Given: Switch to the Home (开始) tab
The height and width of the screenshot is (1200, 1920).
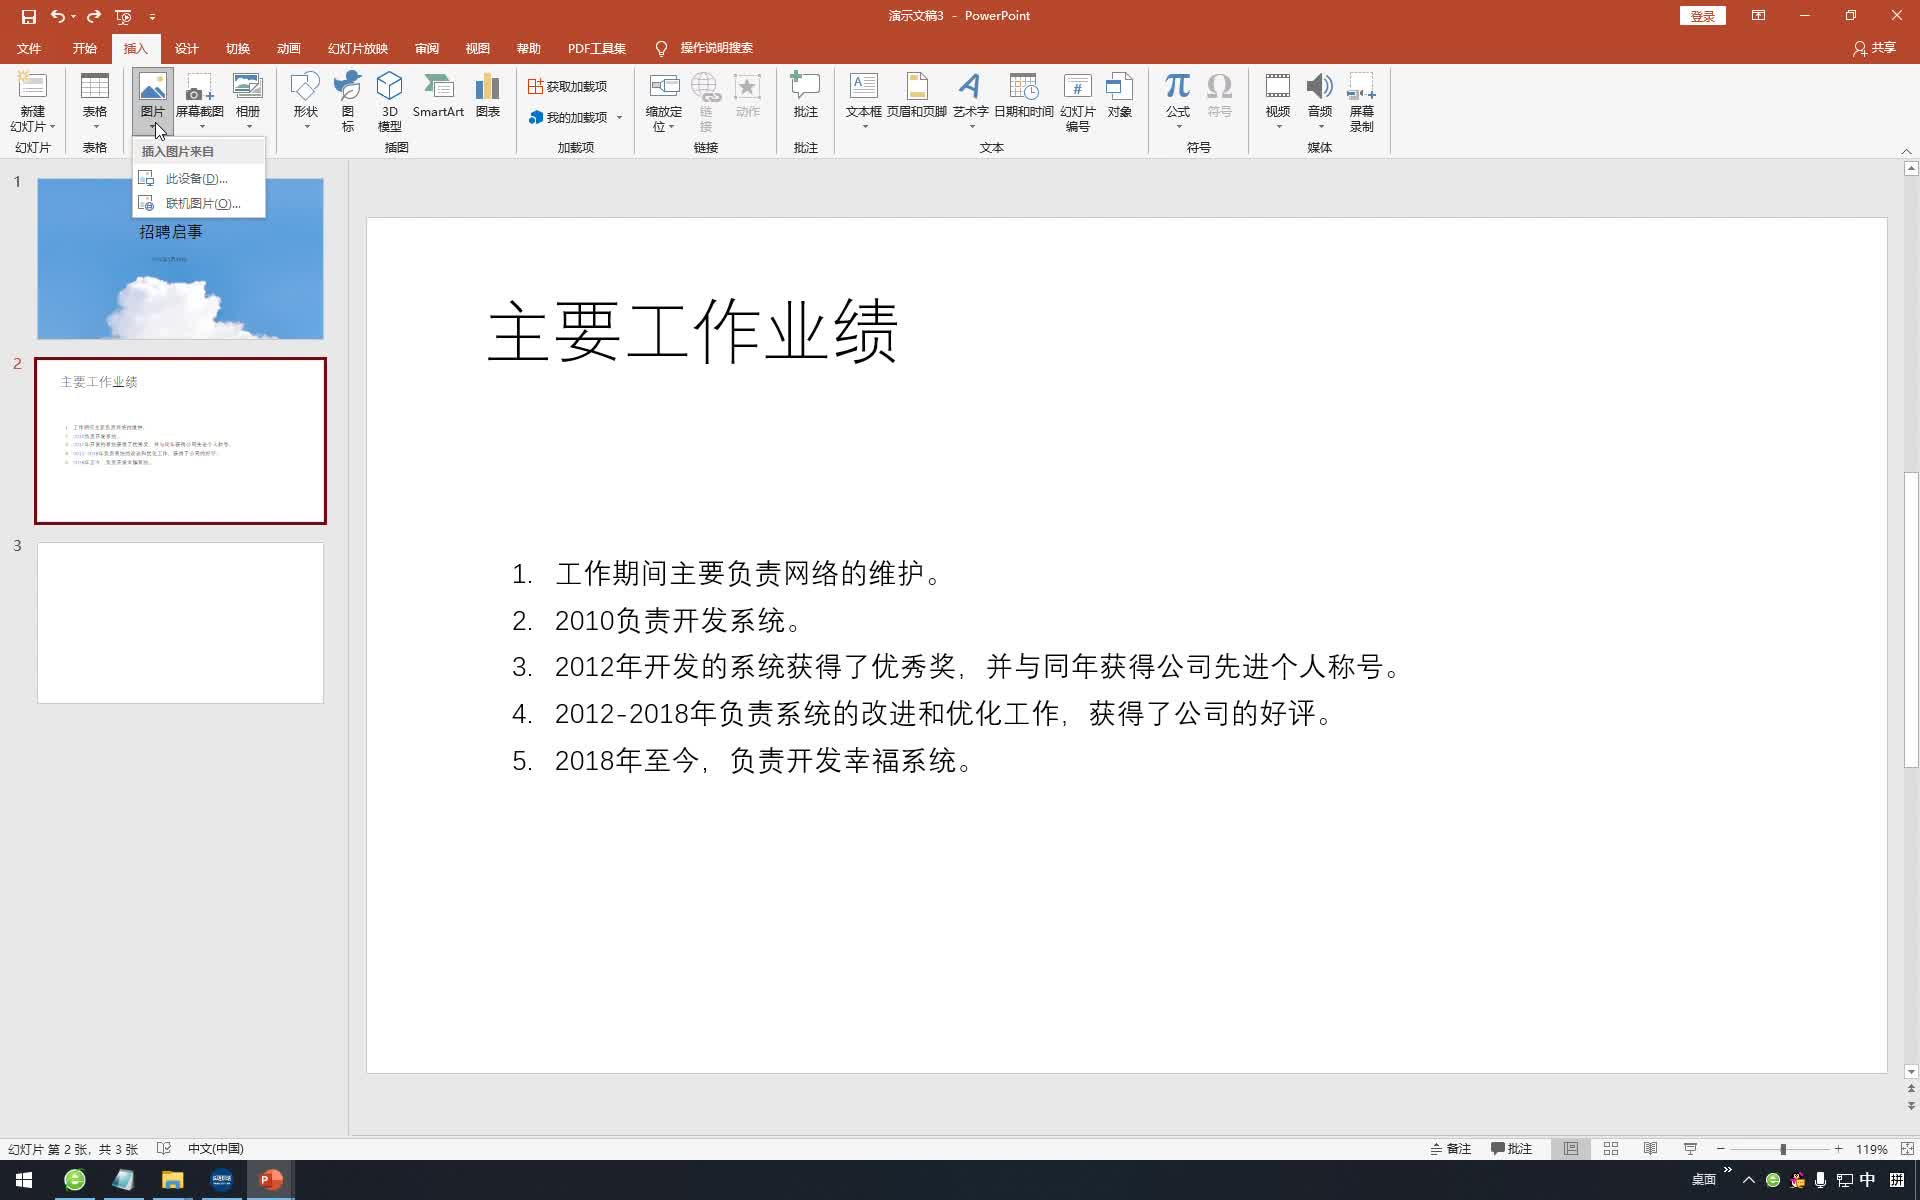Looking at the screenshot, I should point(84,48).
